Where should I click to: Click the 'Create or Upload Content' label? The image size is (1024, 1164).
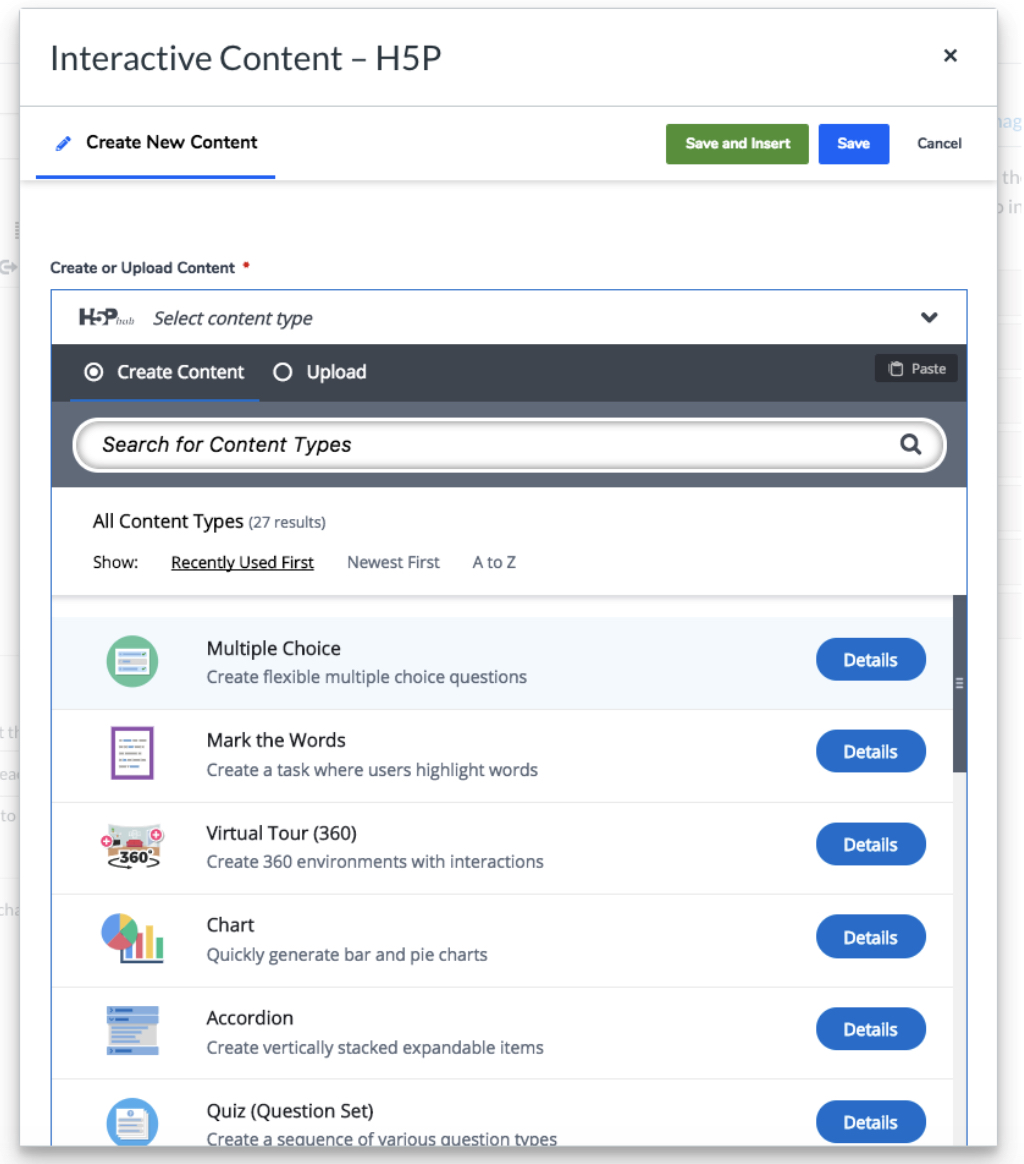pyautogui.click(x=142, y=268)
